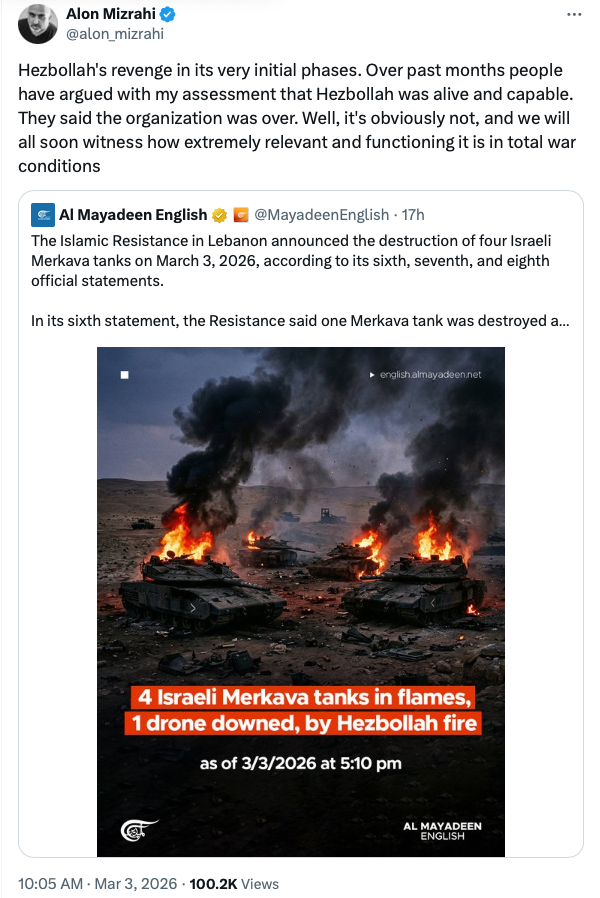
Task: Click Alon Mizrahi's profile avatar
Action: [x=36, y=22]
